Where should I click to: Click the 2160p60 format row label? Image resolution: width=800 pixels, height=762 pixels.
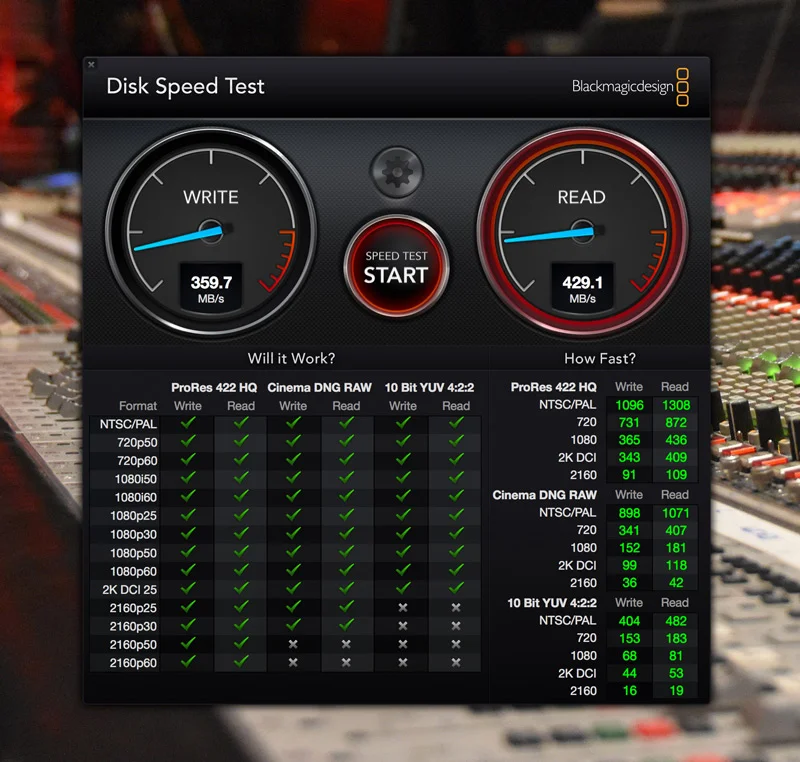(133, 663)
